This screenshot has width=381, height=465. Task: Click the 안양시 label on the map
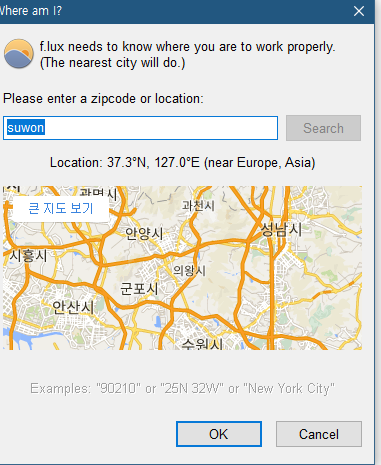click(x=144, y=233)
